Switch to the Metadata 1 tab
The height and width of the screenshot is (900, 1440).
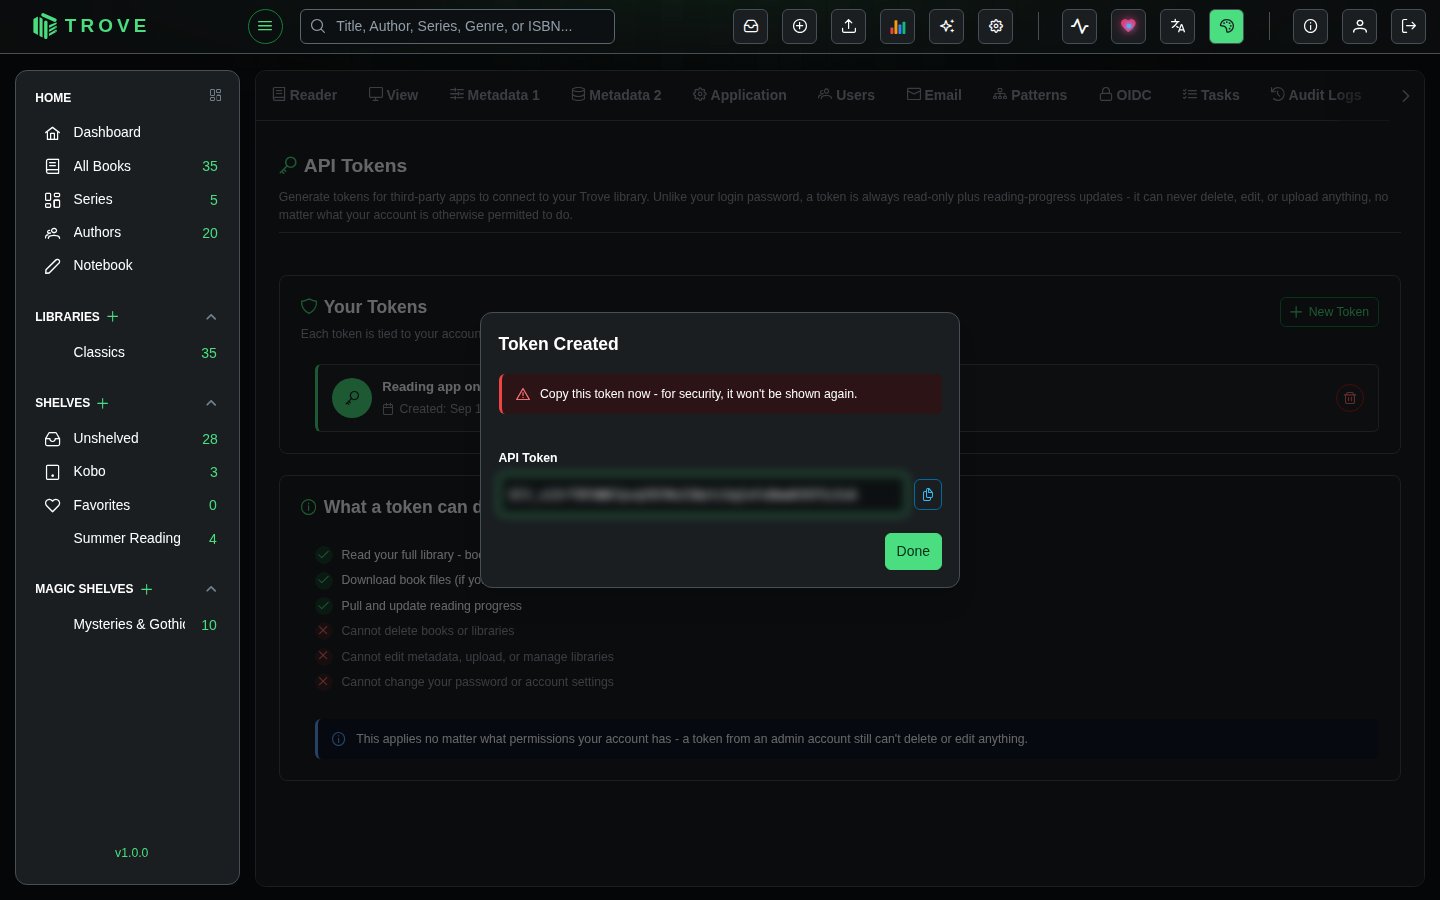(495, 95)
